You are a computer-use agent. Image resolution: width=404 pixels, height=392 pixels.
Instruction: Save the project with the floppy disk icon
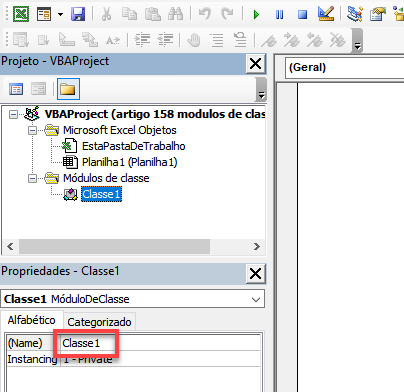point(78,14)
